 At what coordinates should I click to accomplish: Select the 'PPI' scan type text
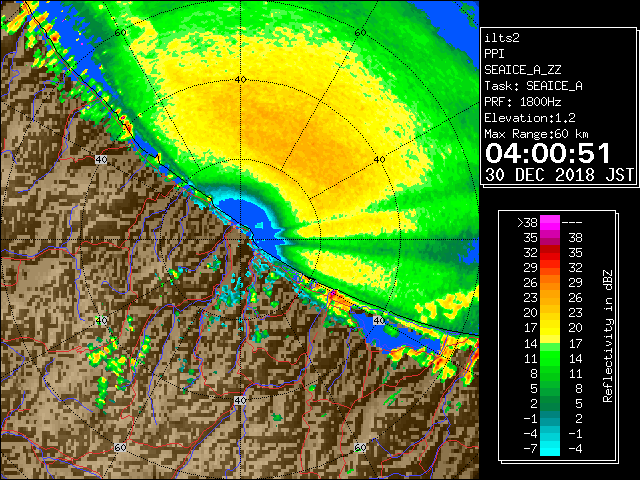click(494, 54)
